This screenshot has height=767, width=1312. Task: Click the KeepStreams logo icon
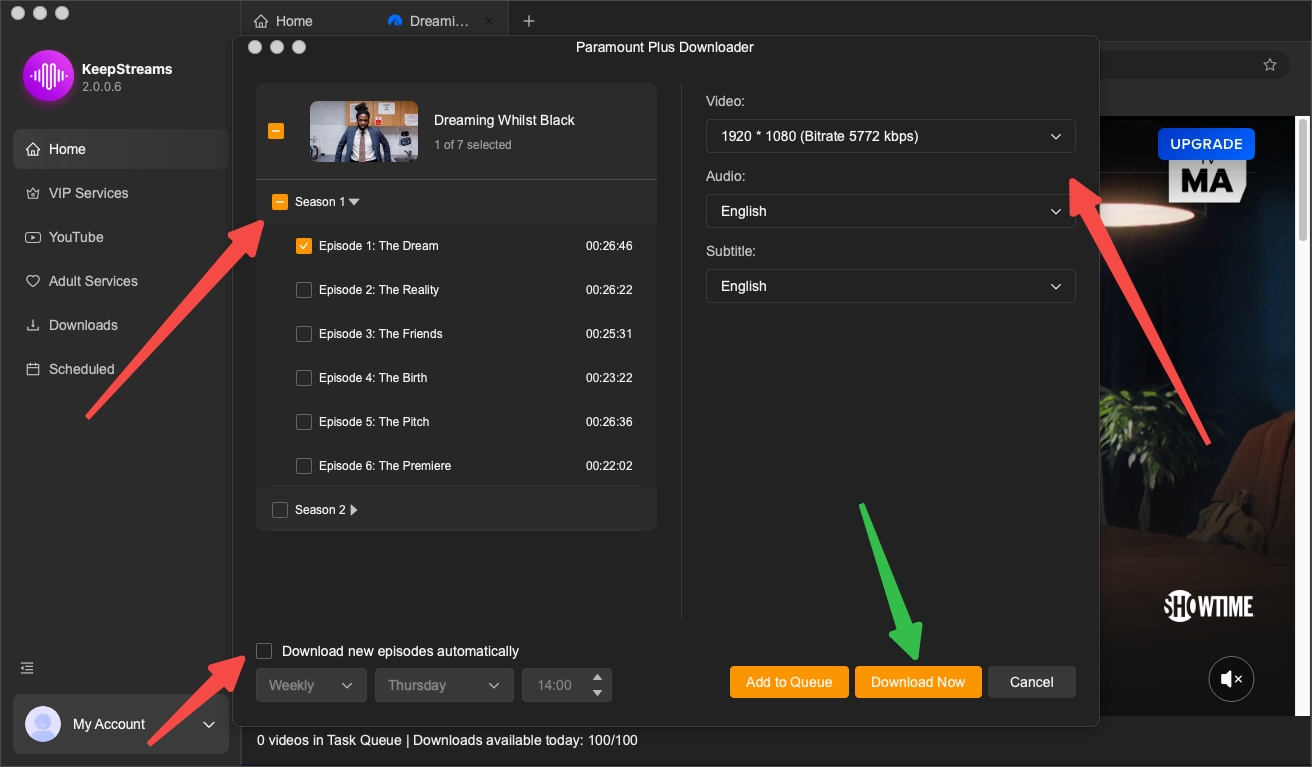click(x=48, y=76)
